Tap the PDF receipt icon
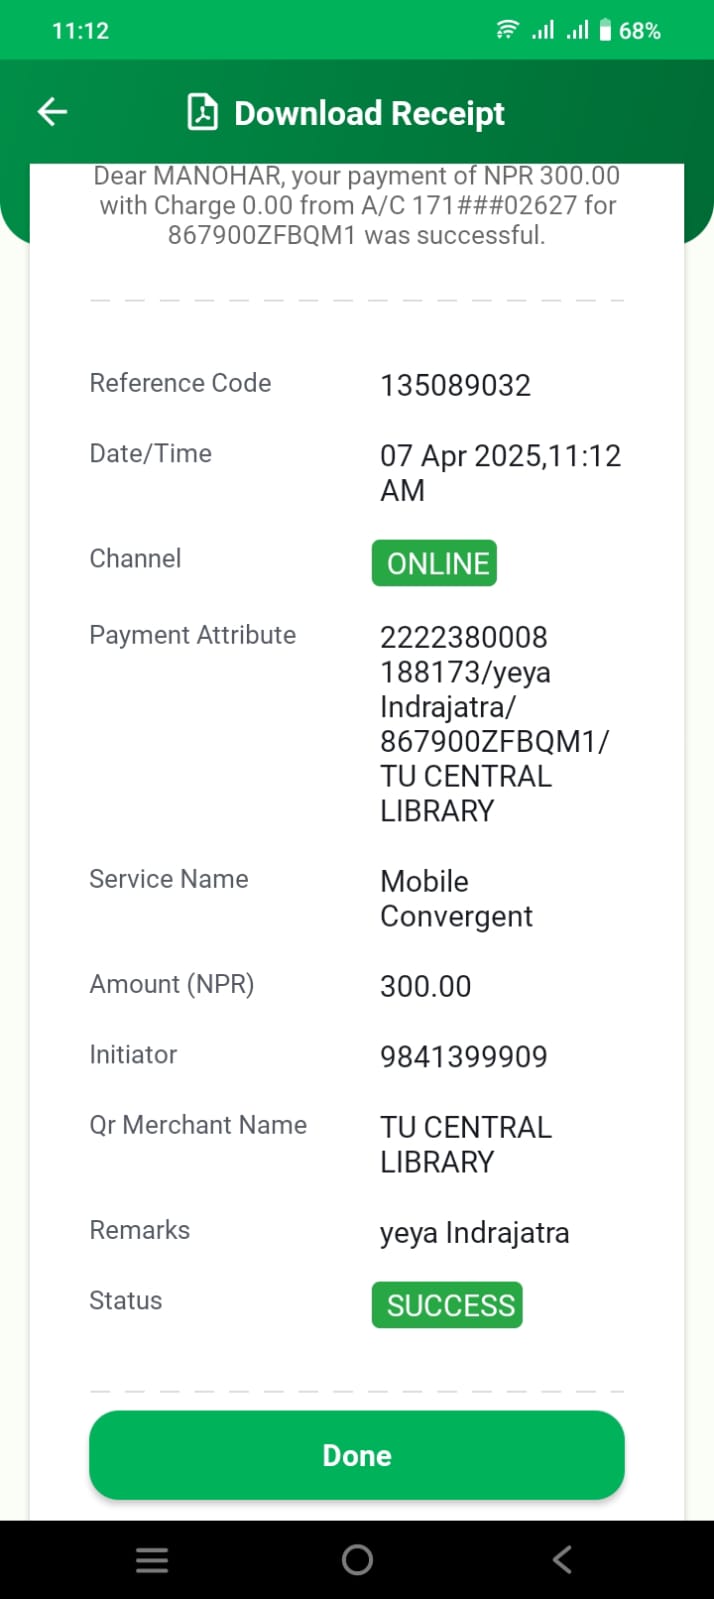The height and width of the screenshot is (1599, 714). point(203,112)
